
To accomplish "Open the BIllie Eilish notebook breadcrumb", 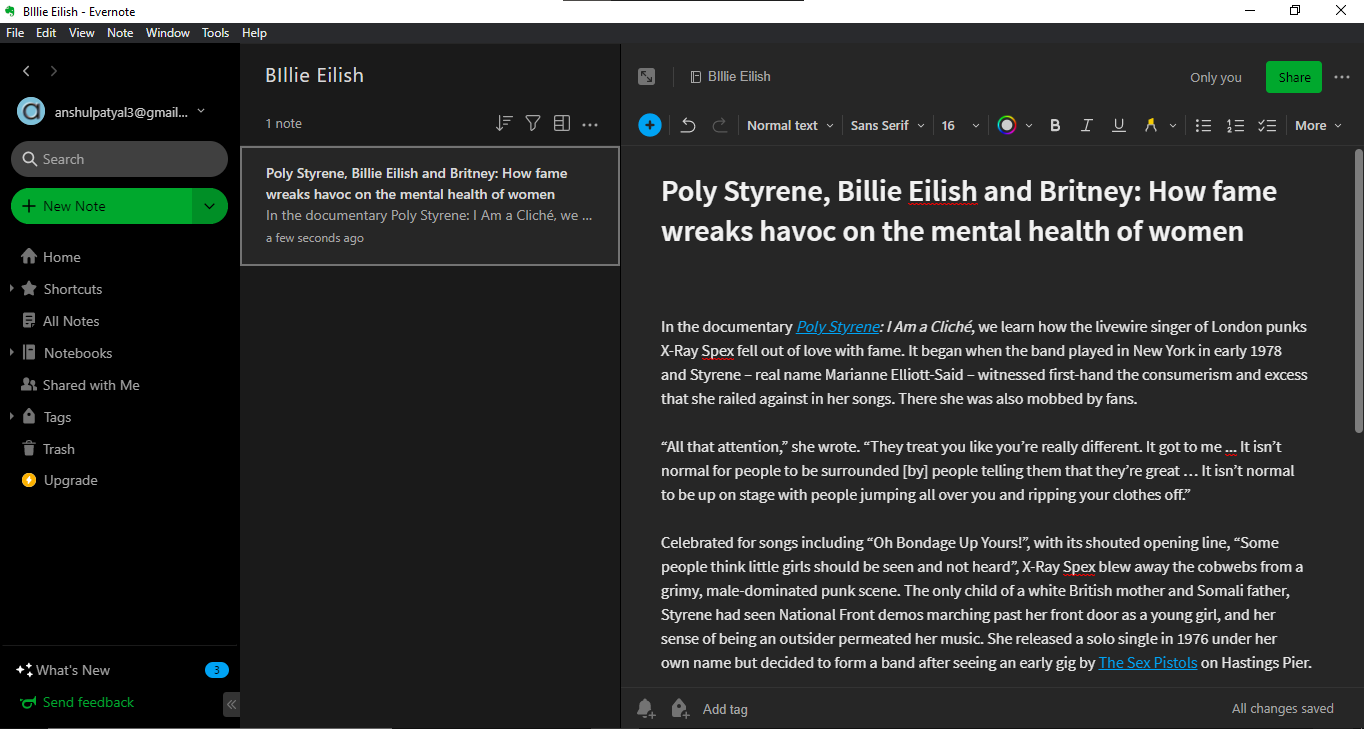I will (x=730, y=76).
